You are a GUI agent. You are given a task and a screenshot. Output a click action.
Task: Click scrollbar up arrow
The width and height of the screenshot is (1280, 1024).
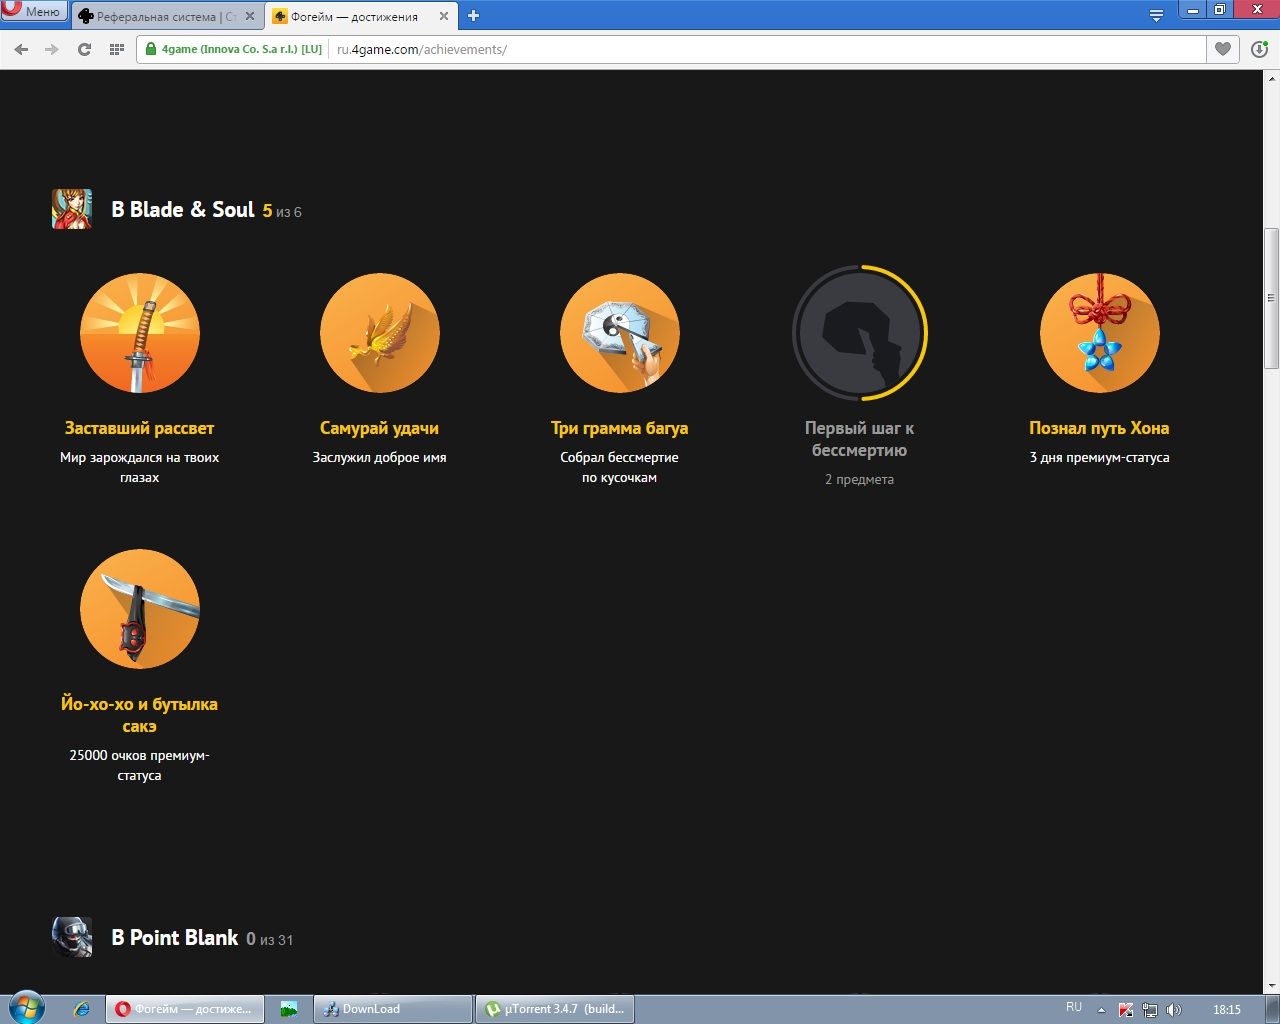(x=1271, y=77)
